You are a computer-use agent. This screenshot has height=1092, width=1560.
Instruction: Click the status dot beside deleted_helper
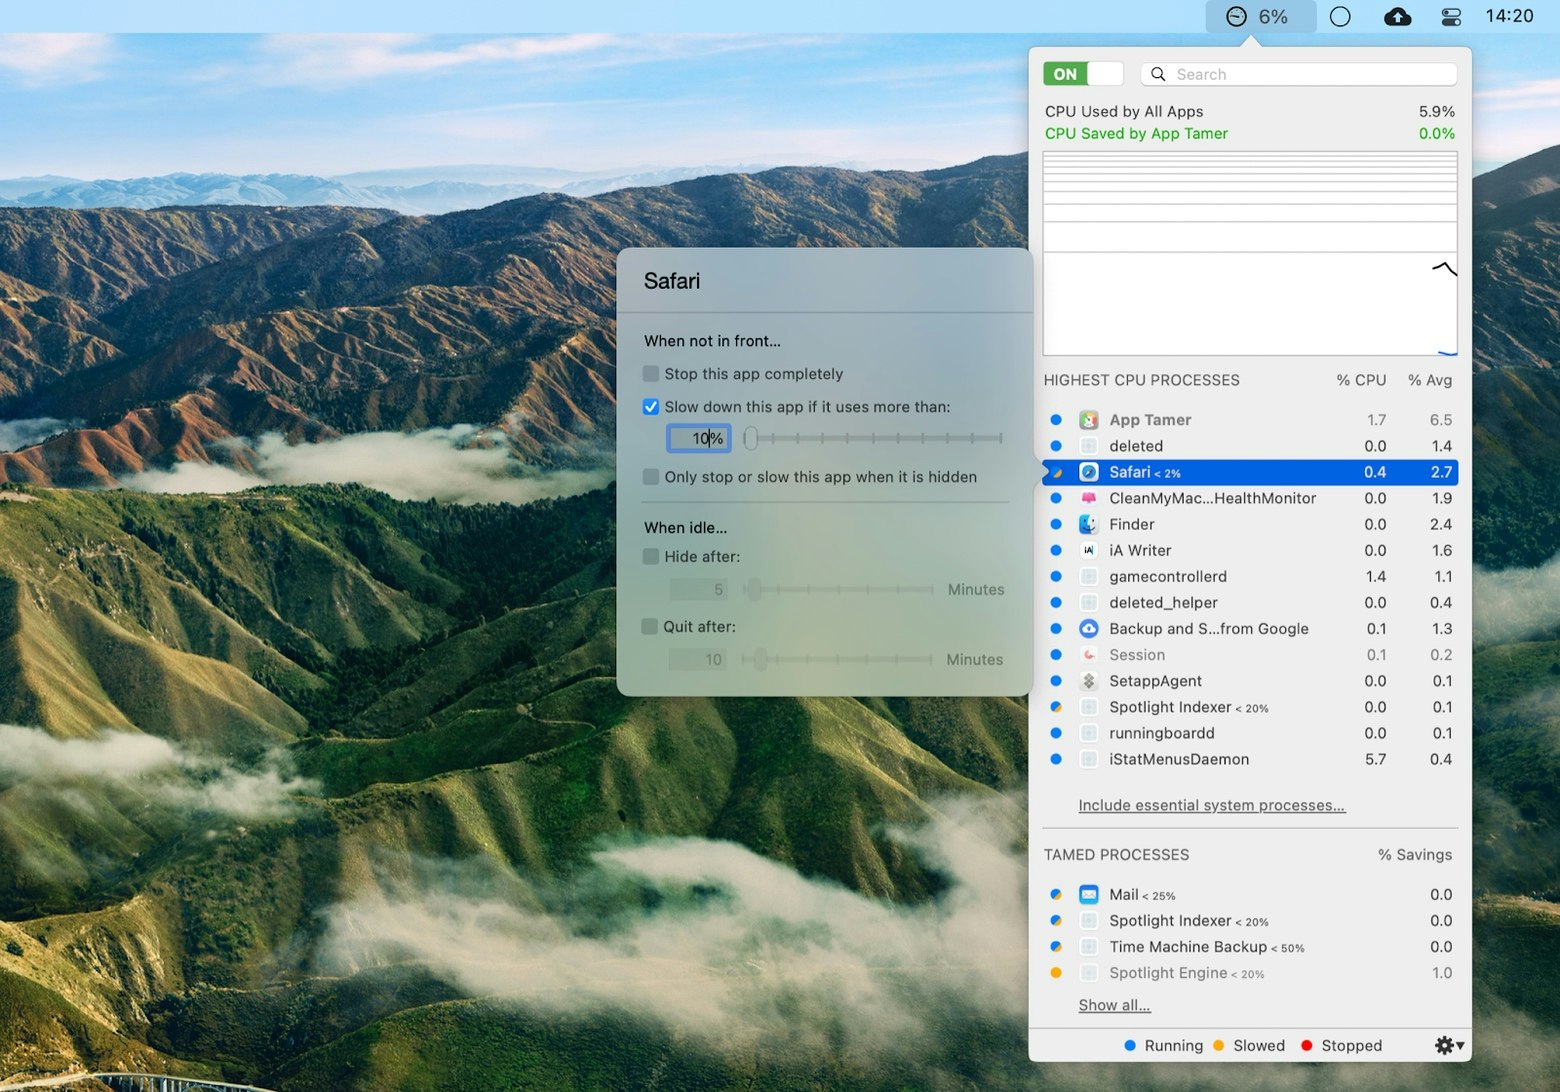pyautogui.click(x=1056, y=603)
